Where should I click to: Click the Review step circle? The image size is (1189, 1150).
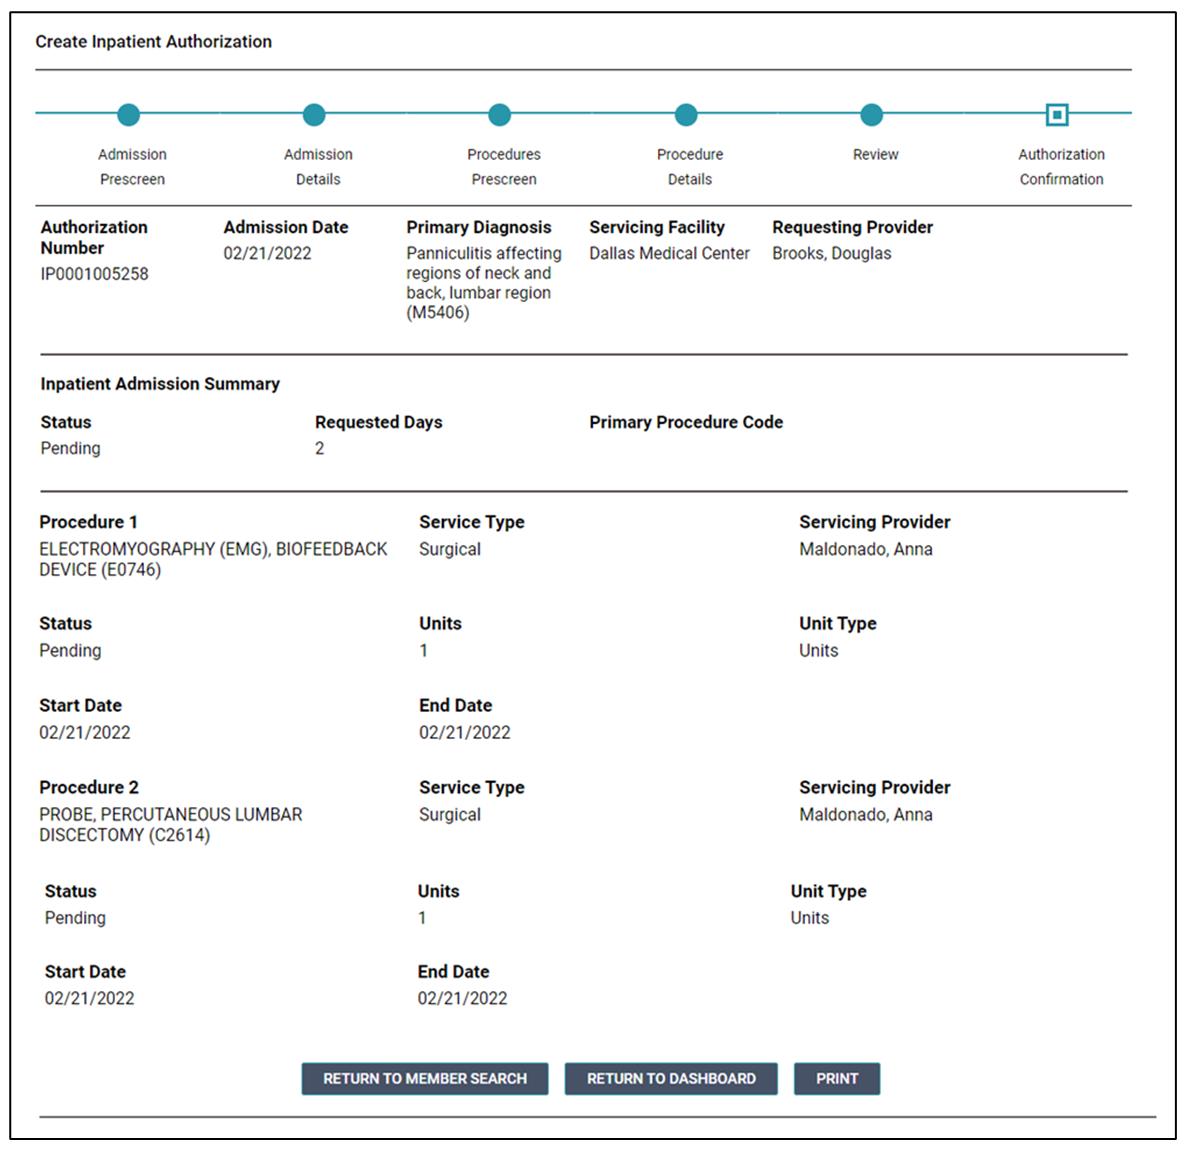click(x=872, y=115)
